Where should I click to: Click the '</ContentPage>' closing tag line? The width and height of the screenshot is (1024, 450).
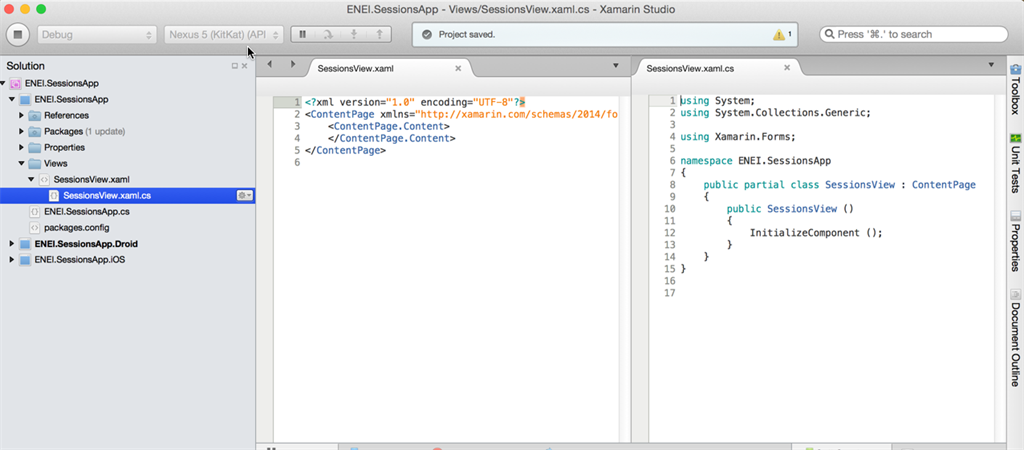[x=345, y=150]
